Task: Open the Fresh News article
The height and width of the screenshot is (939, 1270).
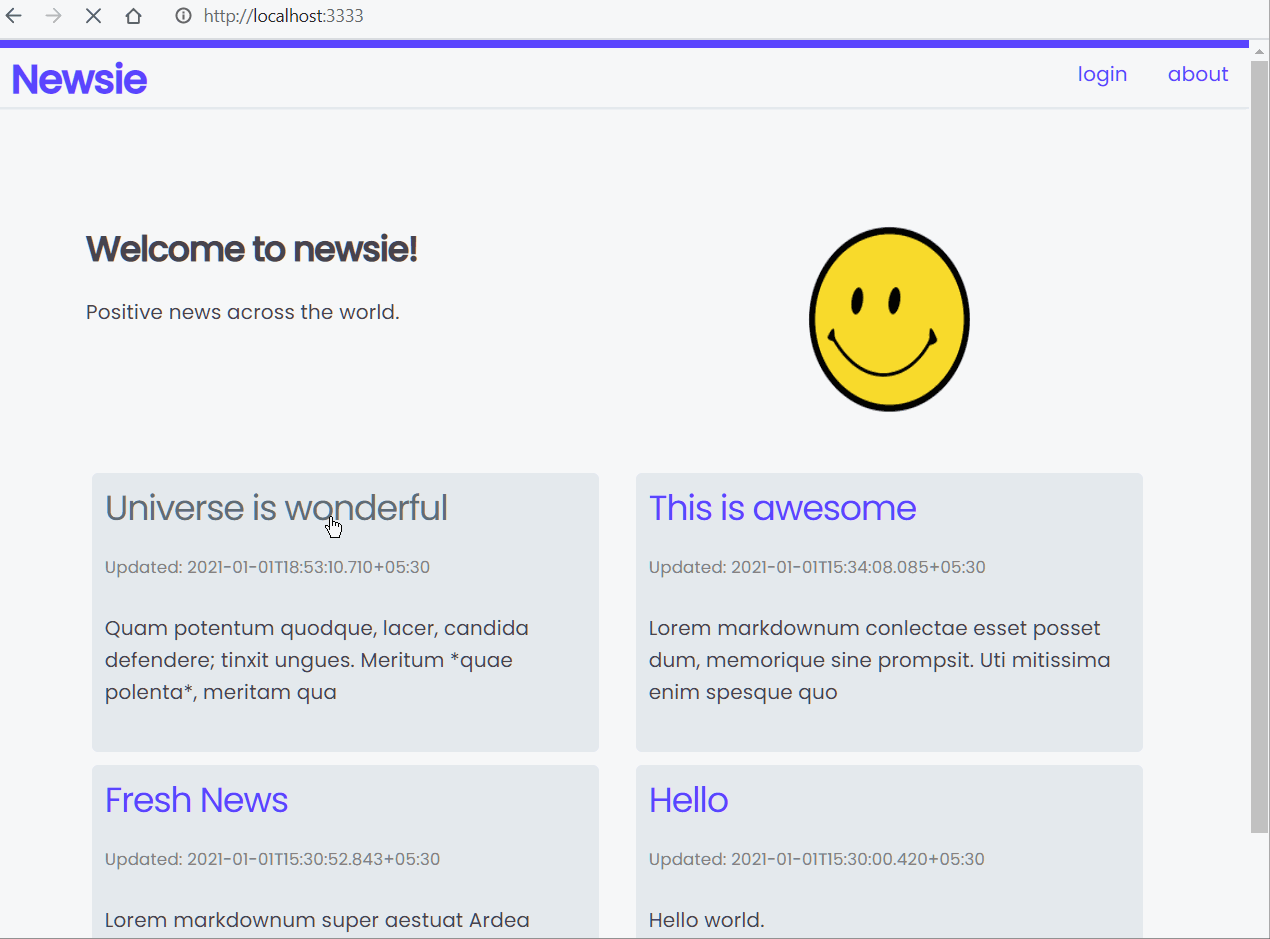Action: tap(196, 800)
